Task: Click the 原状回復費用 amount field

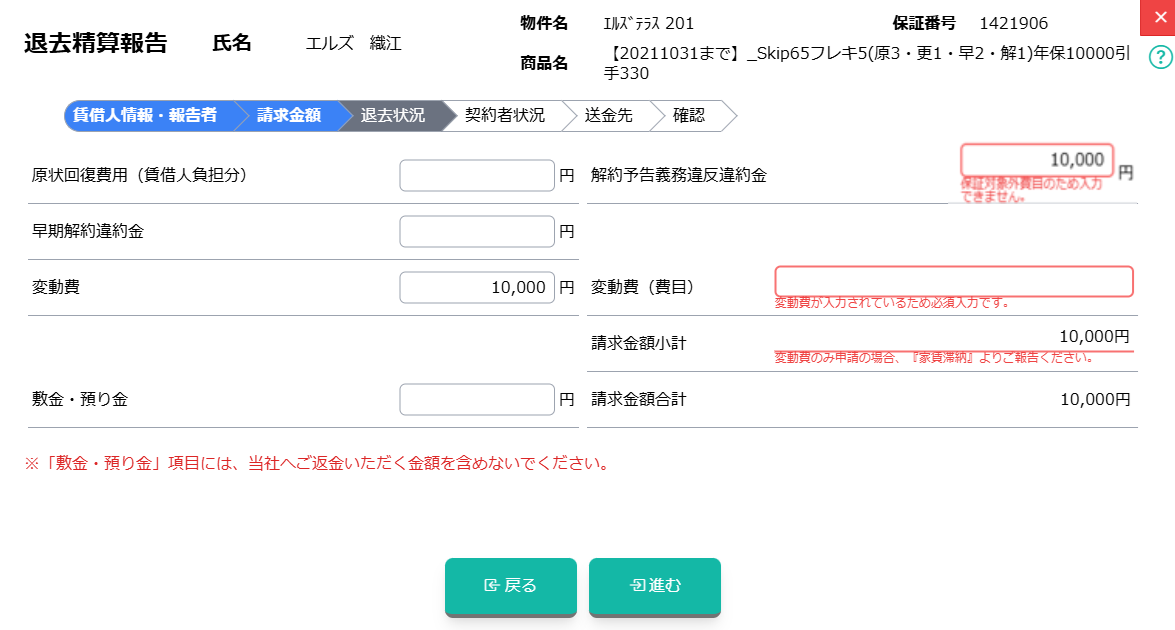Action: click(477, 175)
